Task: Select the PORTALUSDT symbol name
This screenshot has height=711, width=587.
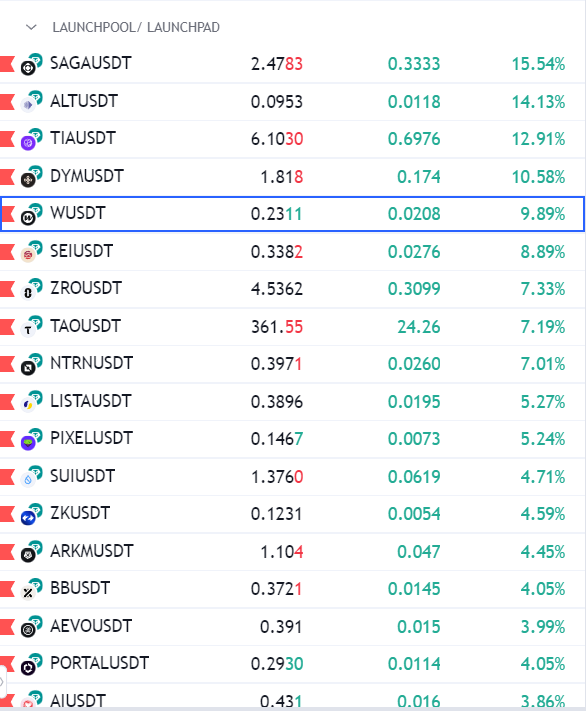Action: (x=99, y=663)
